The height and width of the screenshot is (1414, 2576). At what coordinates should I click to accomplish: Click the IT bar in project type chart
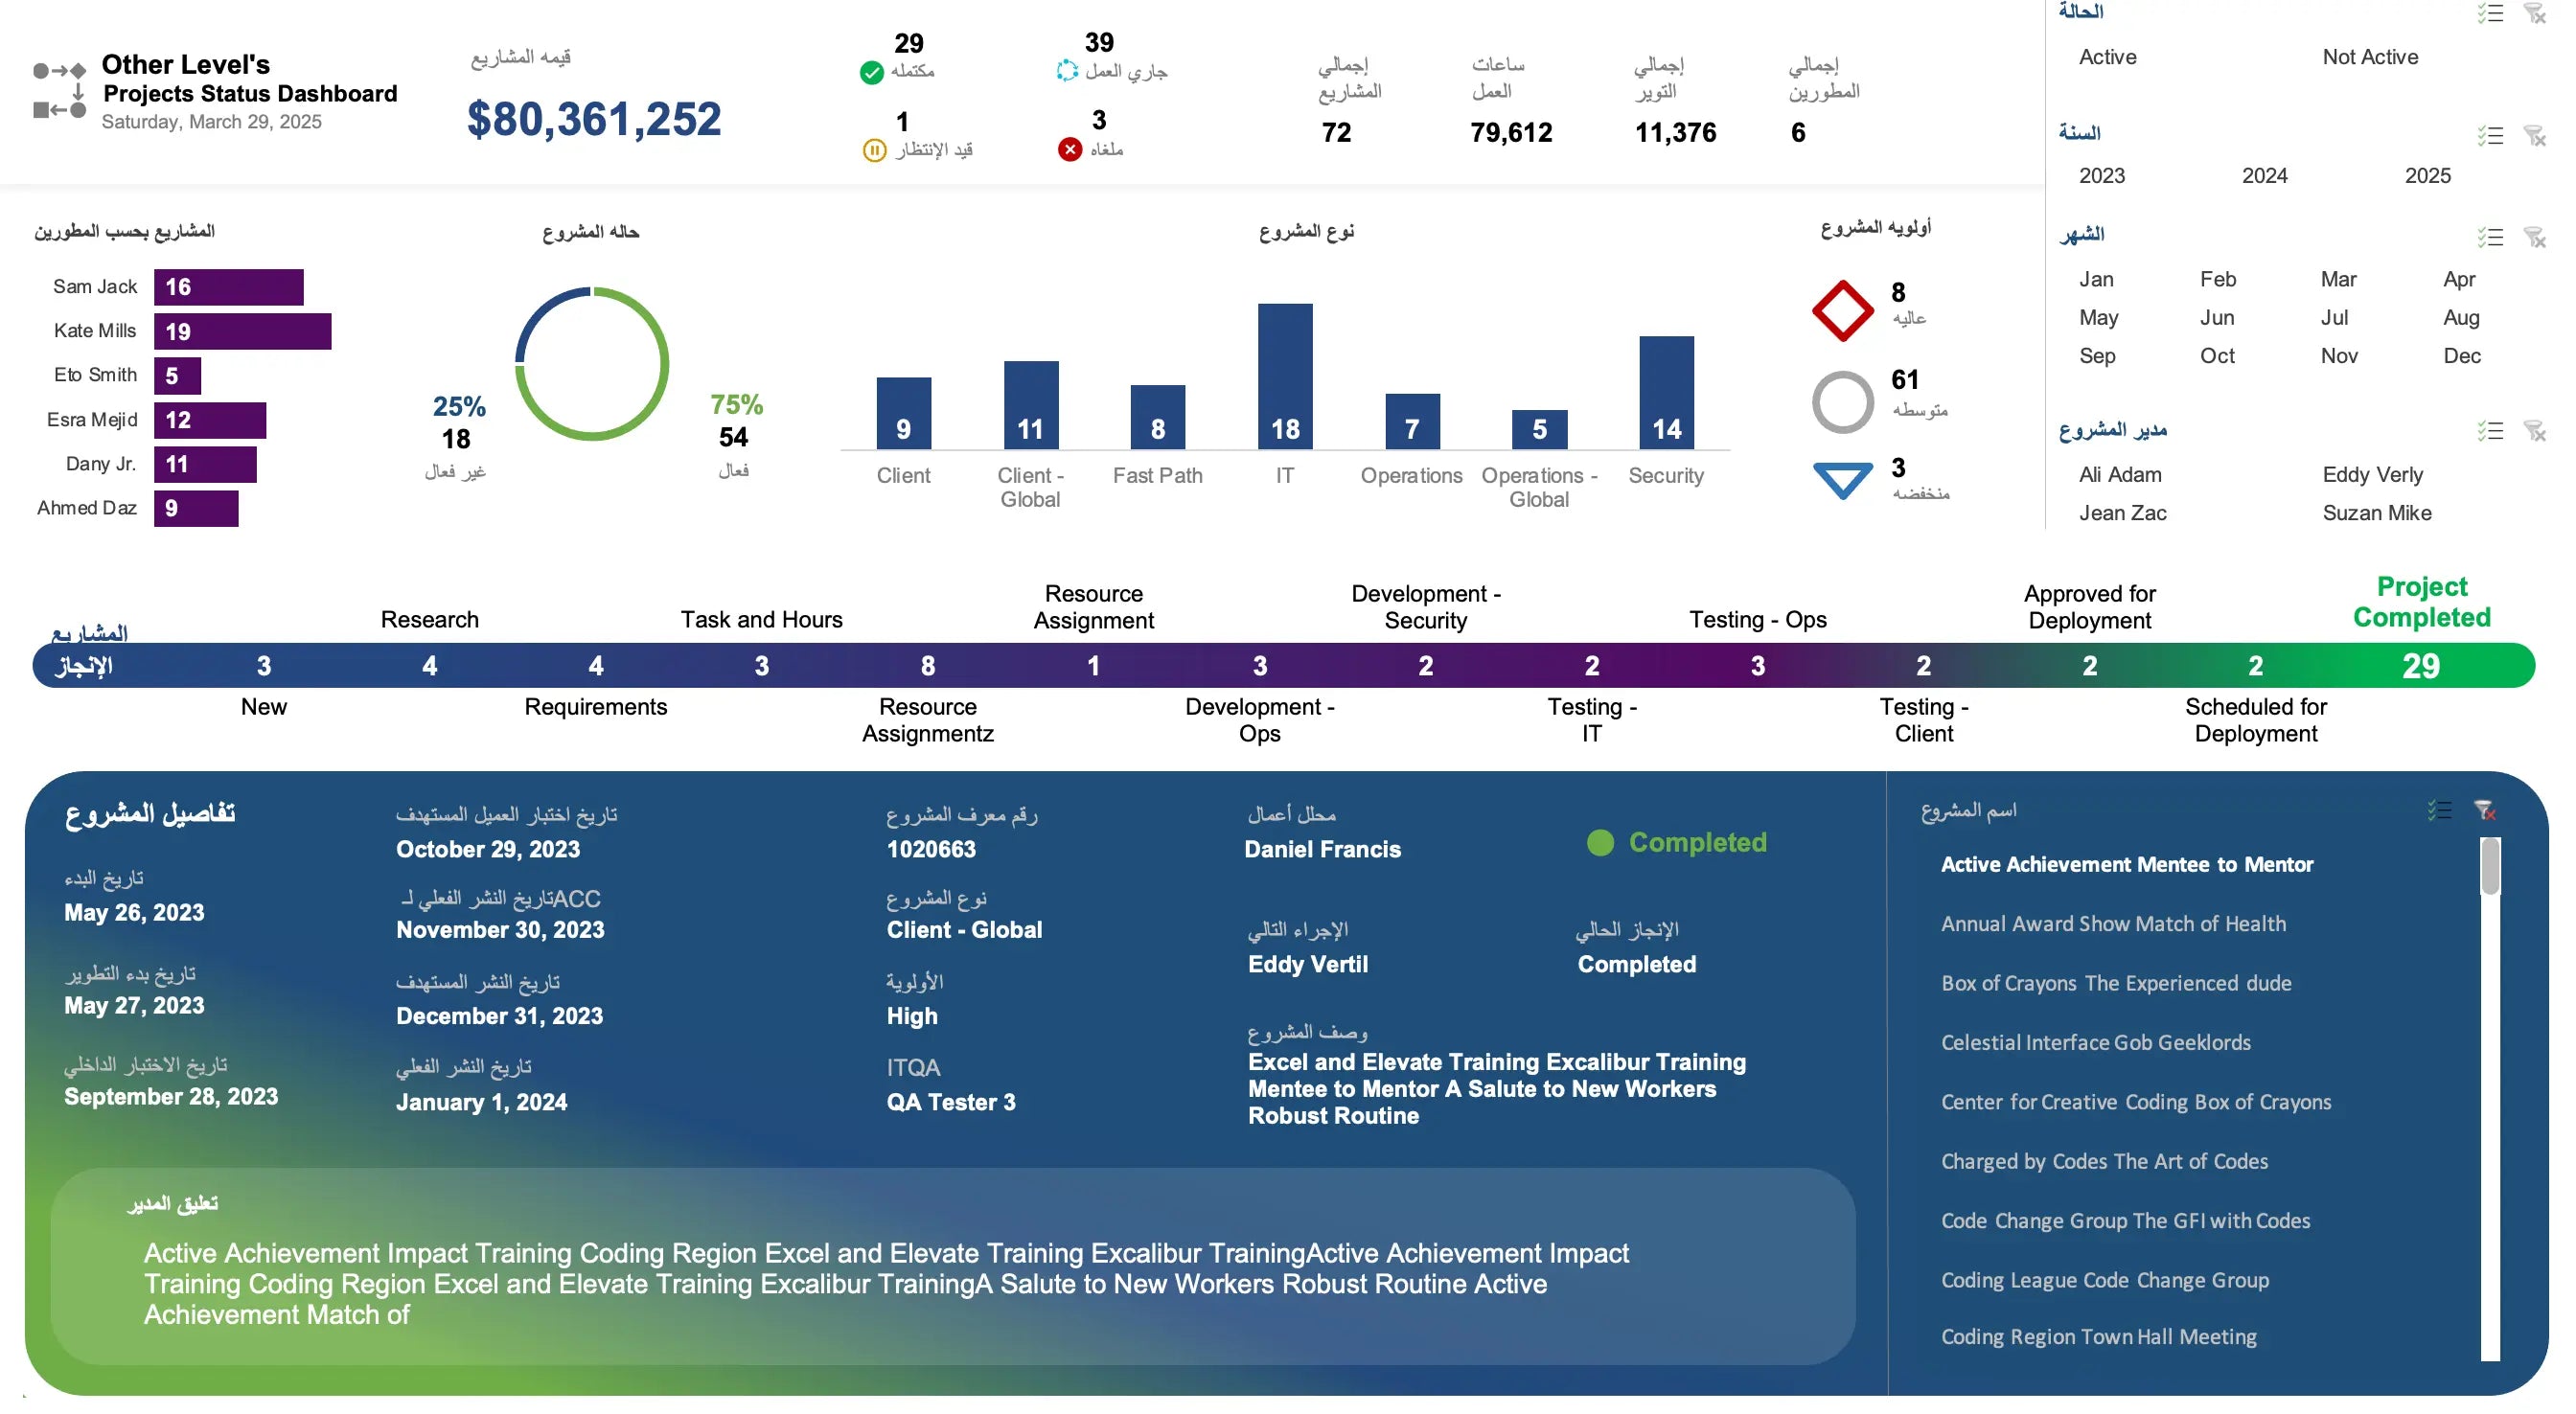[1284, 376]
